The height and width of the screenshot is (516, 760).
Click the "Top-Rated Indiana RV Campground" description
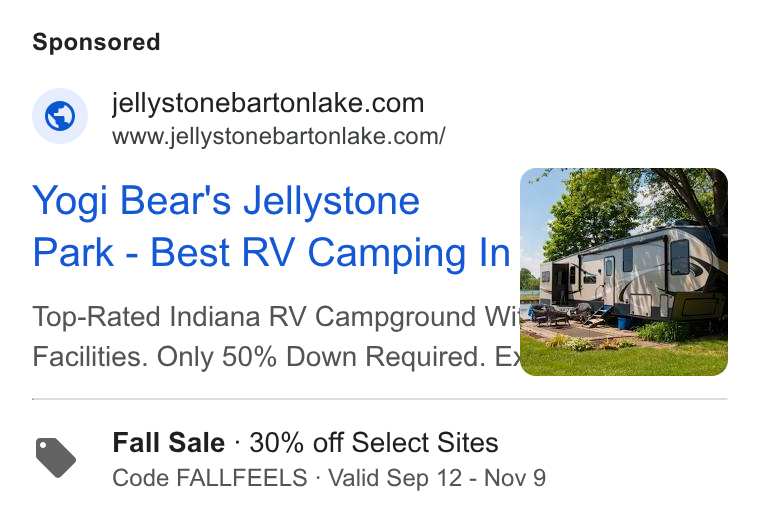tap(254, 317)
